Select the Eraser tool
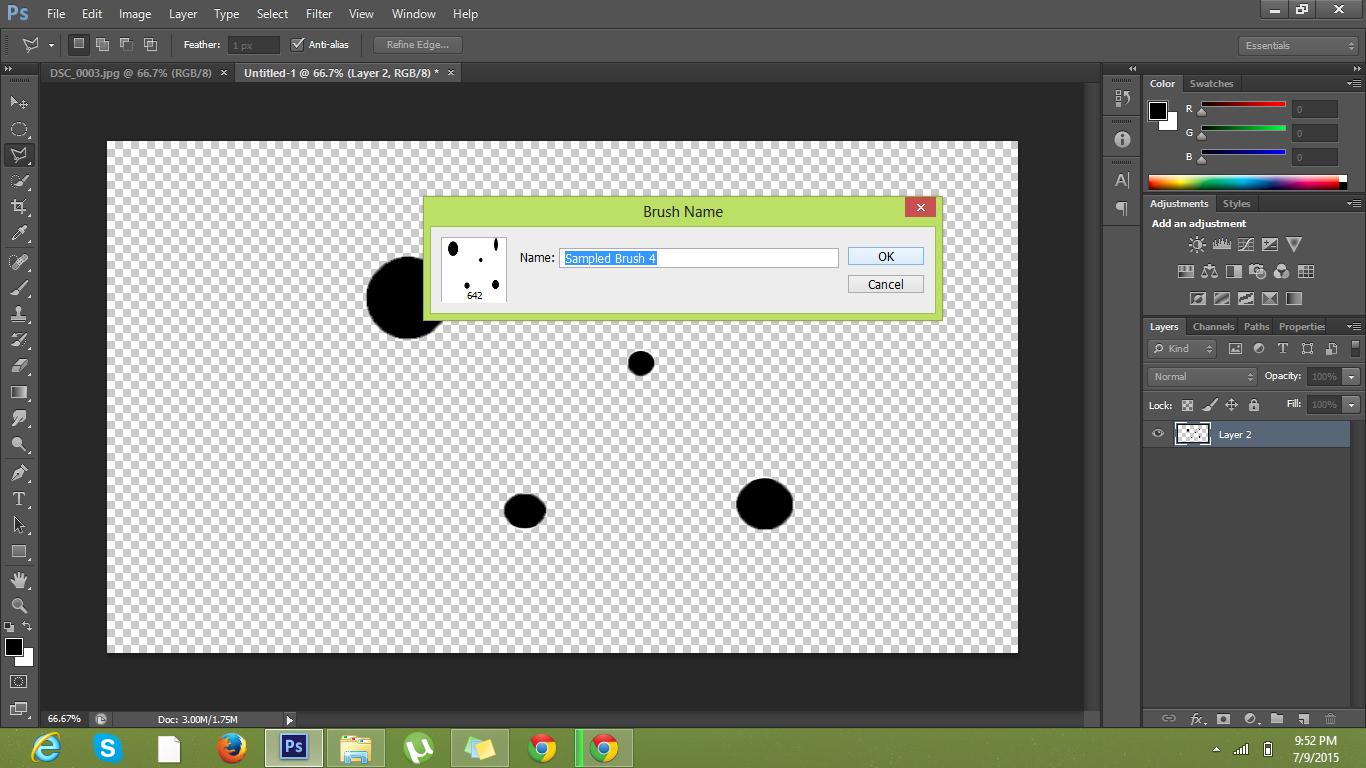Screen dimensions: 1366x768 (19, 366)
